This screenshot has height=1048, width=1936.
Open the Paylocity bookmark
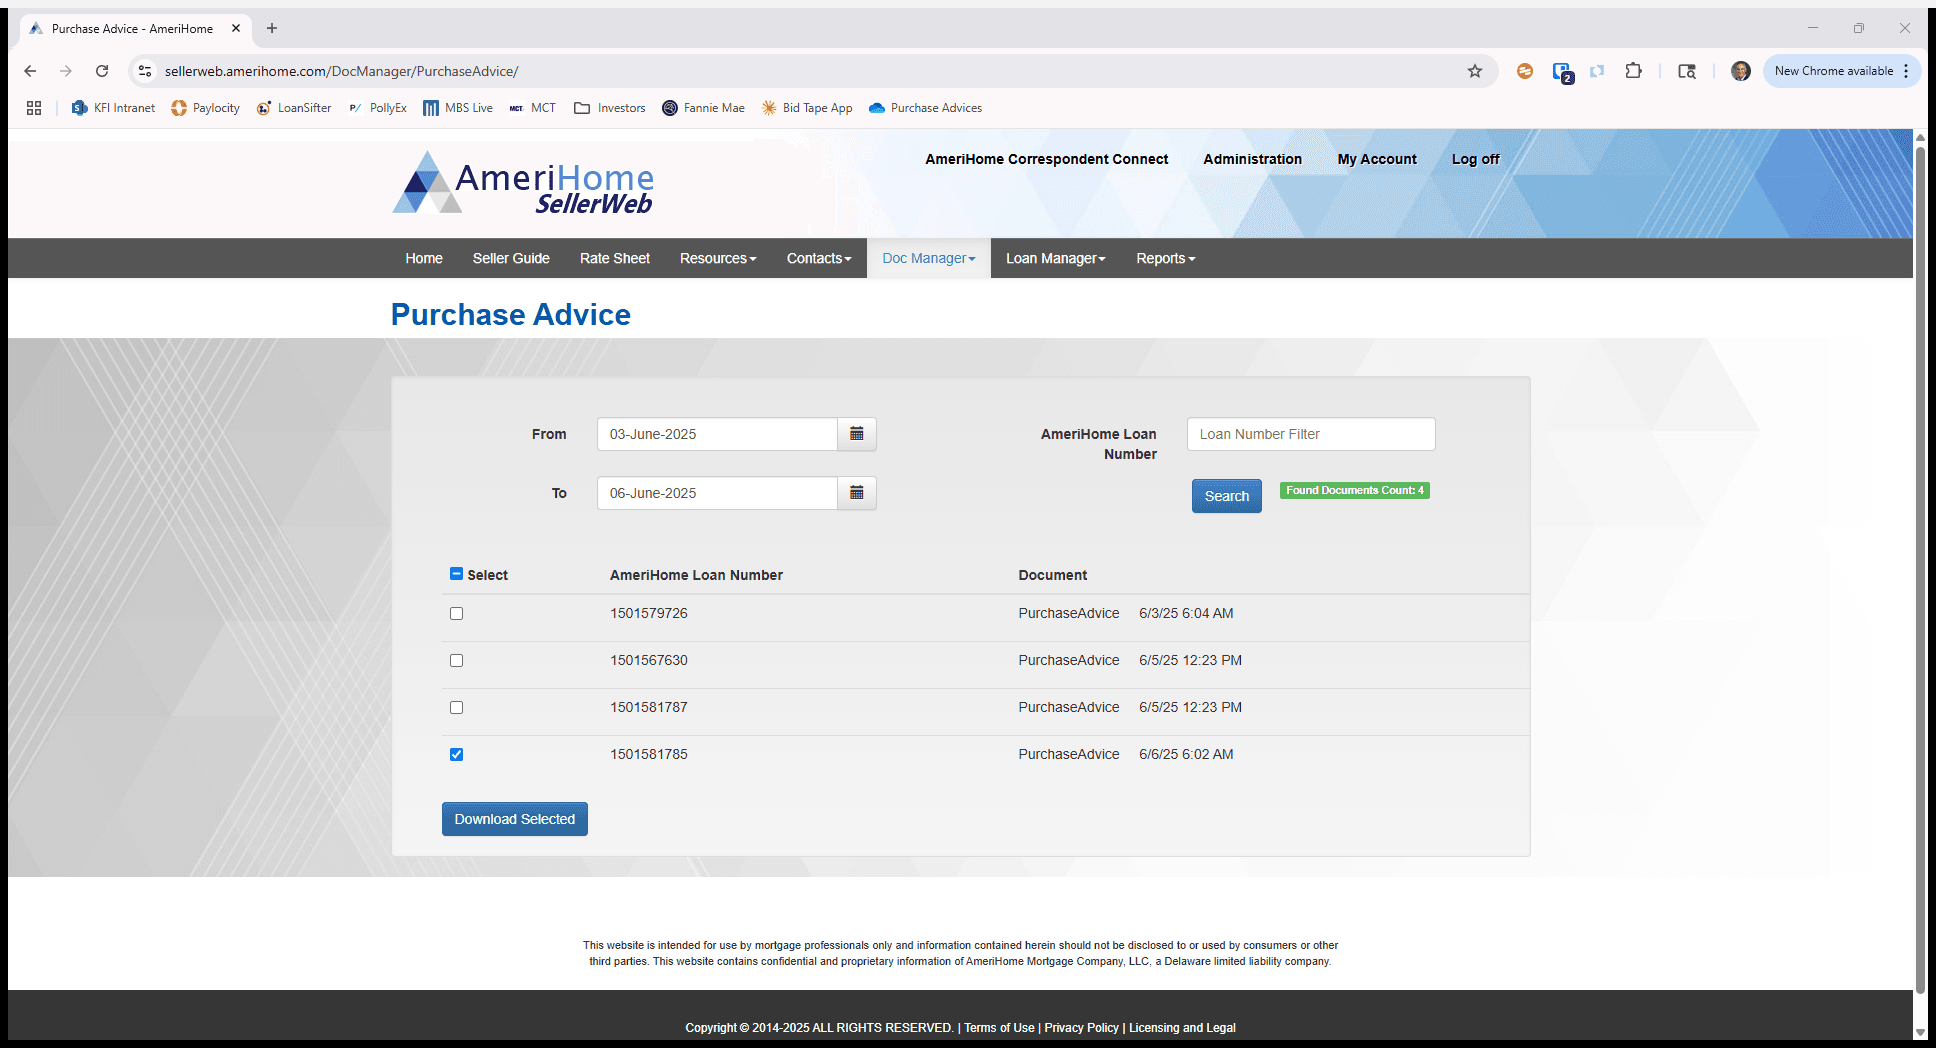pyautogui.click(x=205, y=108)
